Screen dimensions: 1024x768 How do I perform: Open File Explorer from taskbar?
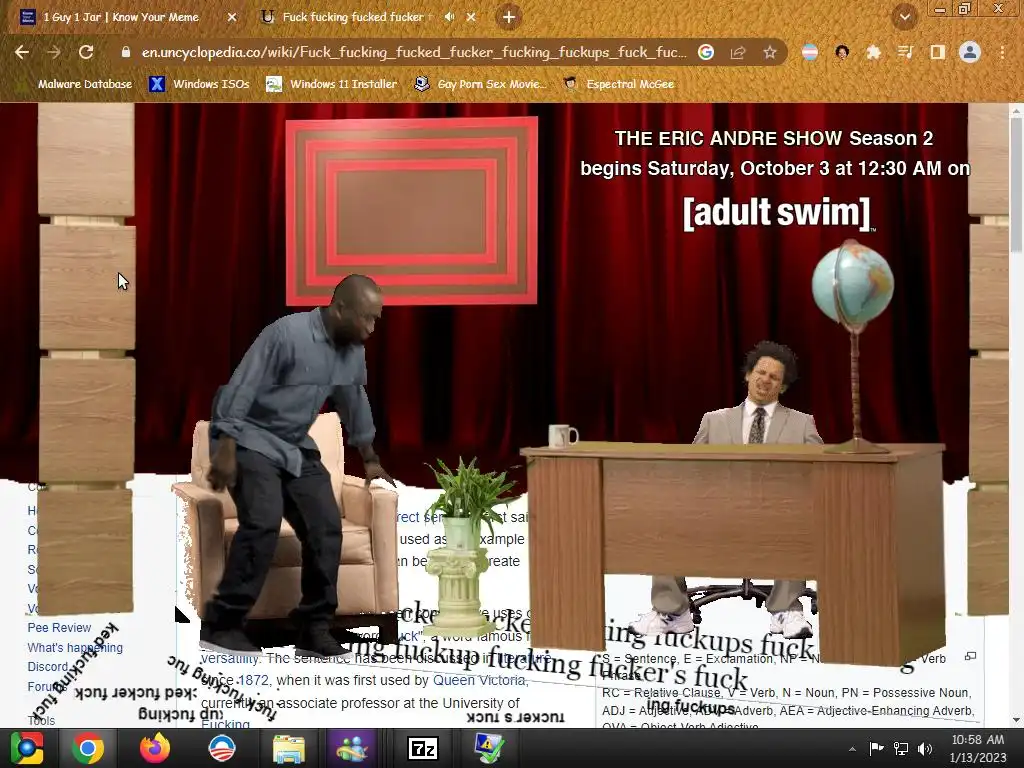(289, 749)
